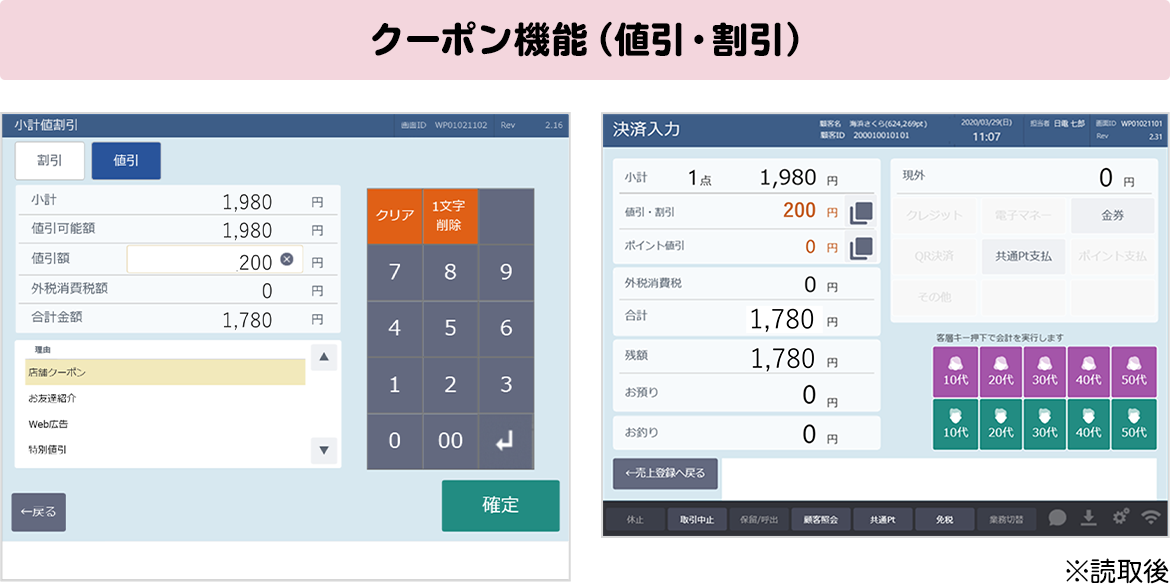Tap keypad digit 3
1170x584 pixels.
(x=506, y=385)
